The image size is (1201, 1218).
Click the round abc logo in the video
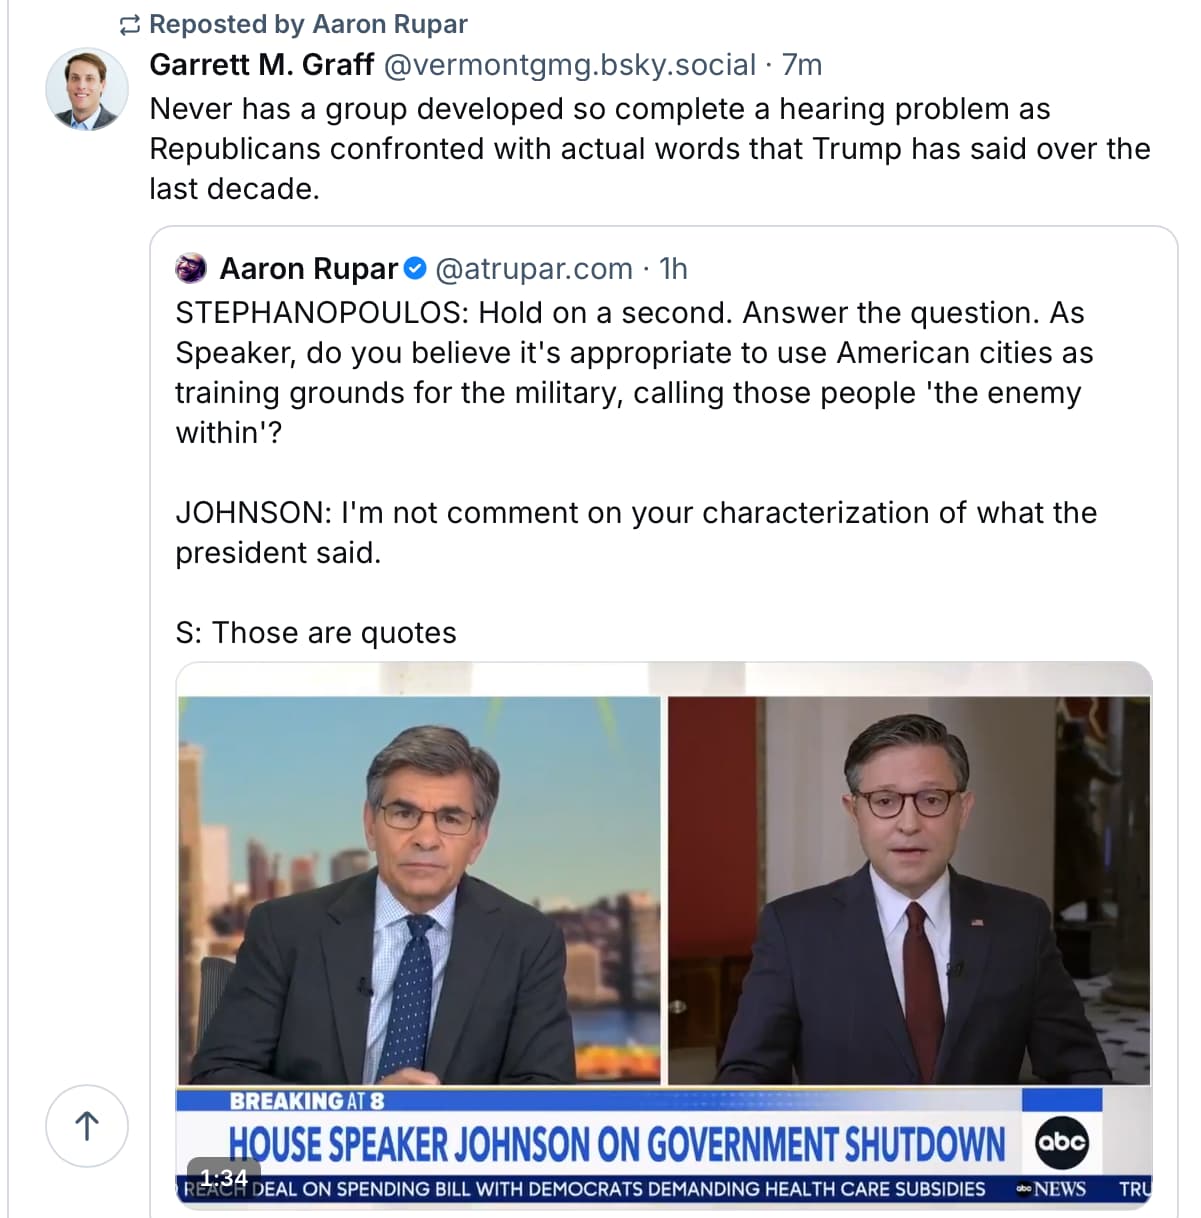tap(1061, 1141)
